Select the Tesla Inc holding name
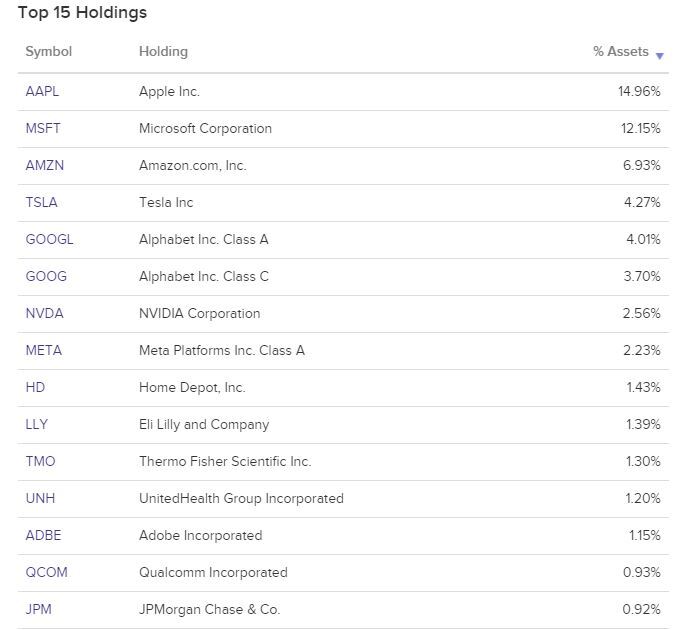The image size is (694, 630). (166, 202)
